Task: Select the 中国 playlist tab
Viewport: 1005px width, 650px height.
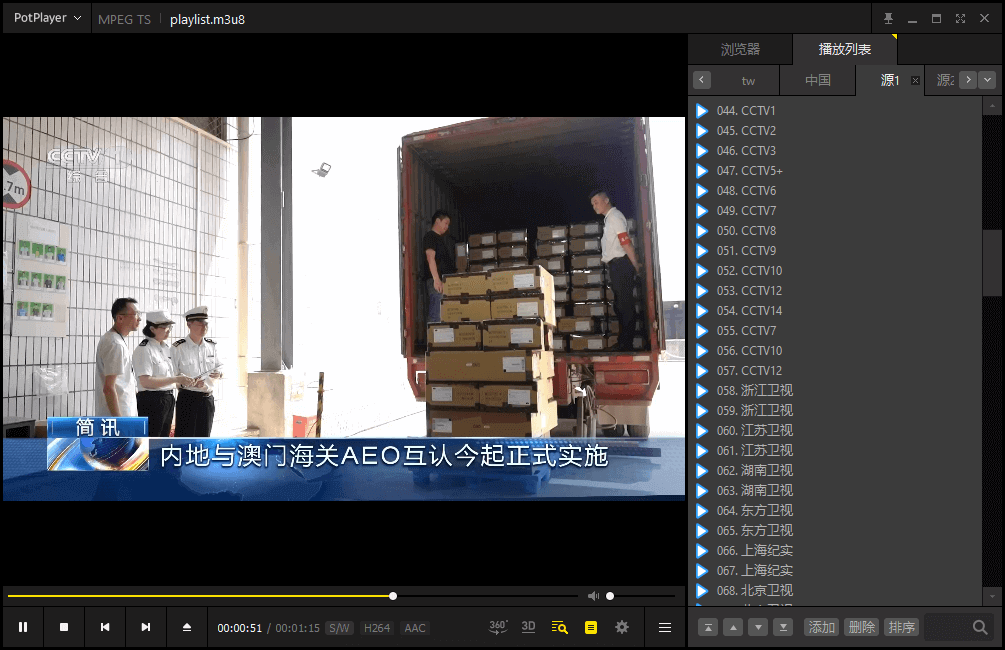Action: (818, 81)
